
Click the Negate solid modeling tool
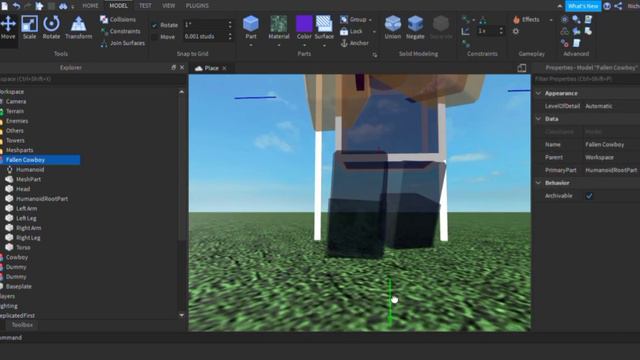click(415, 27)
